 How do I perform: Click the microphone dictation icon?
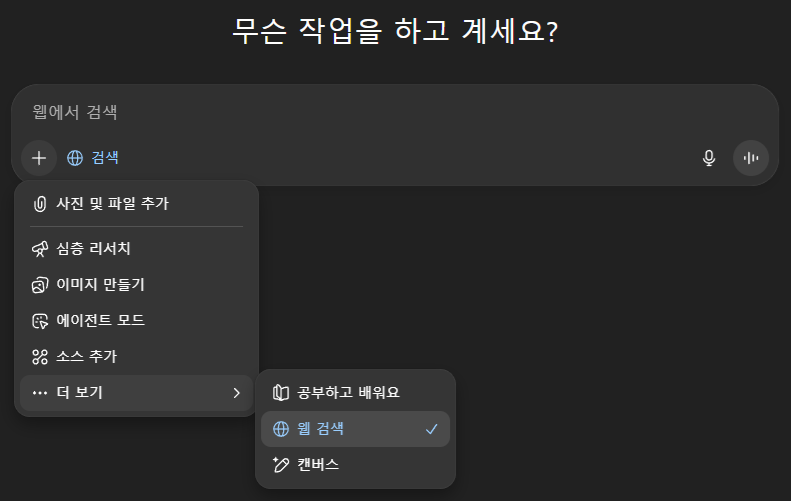pos(709,158)
